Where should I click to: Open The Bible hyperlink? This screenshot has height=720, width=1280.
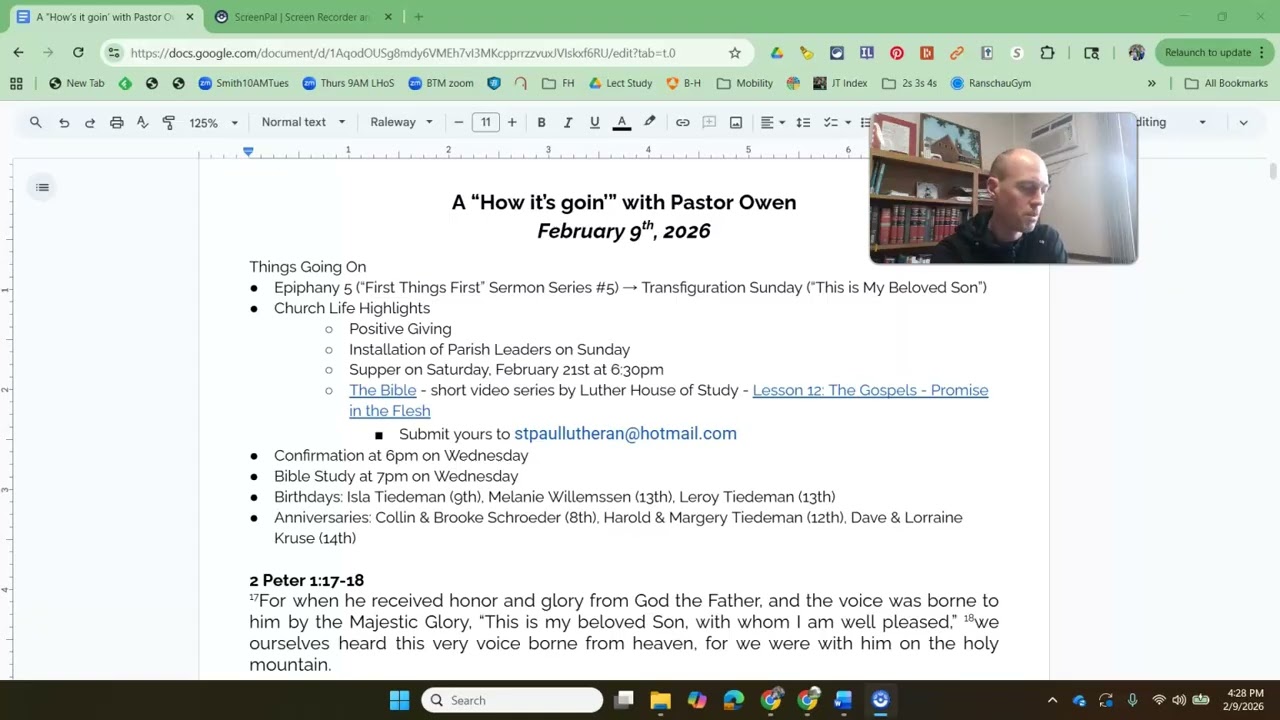coord(383,390)
